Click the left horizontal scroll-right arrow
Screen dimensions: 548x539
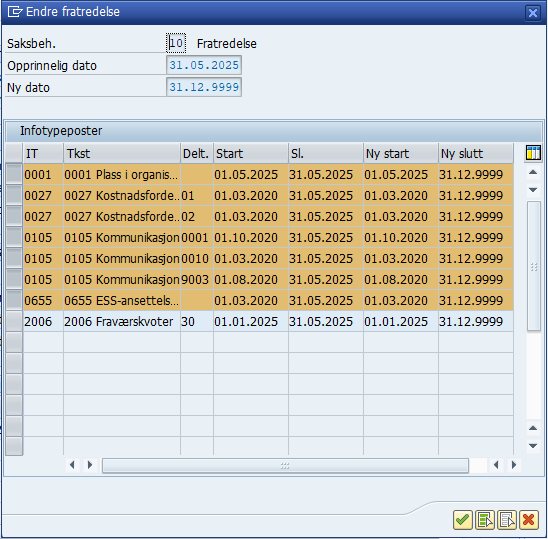(90, 465)
